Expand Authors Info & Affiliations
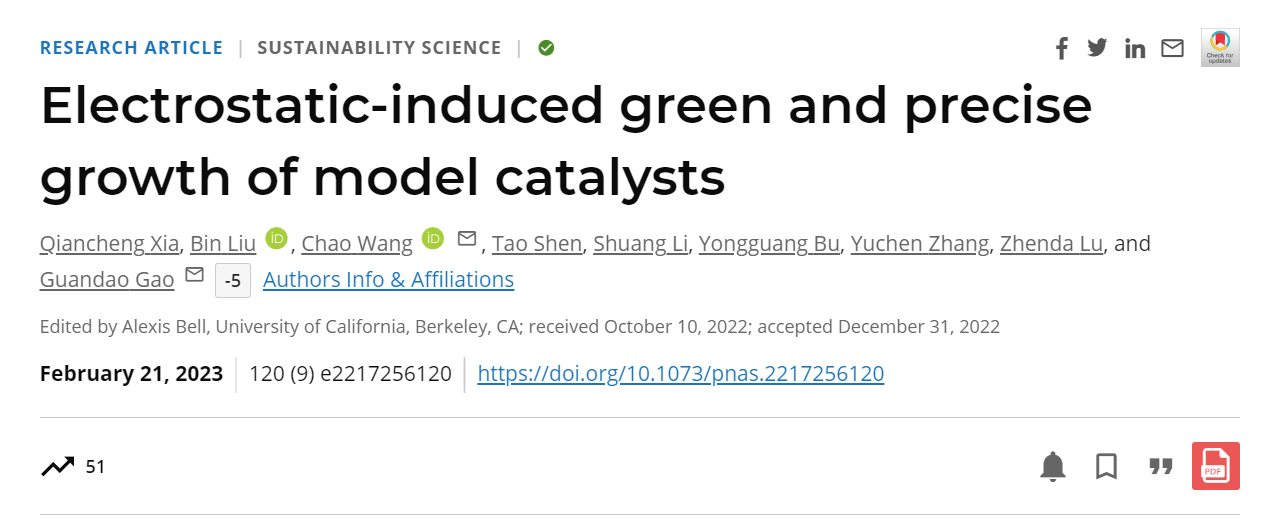Image resolution: width=1286 pixels, height=529 pixels. (388, 279)
